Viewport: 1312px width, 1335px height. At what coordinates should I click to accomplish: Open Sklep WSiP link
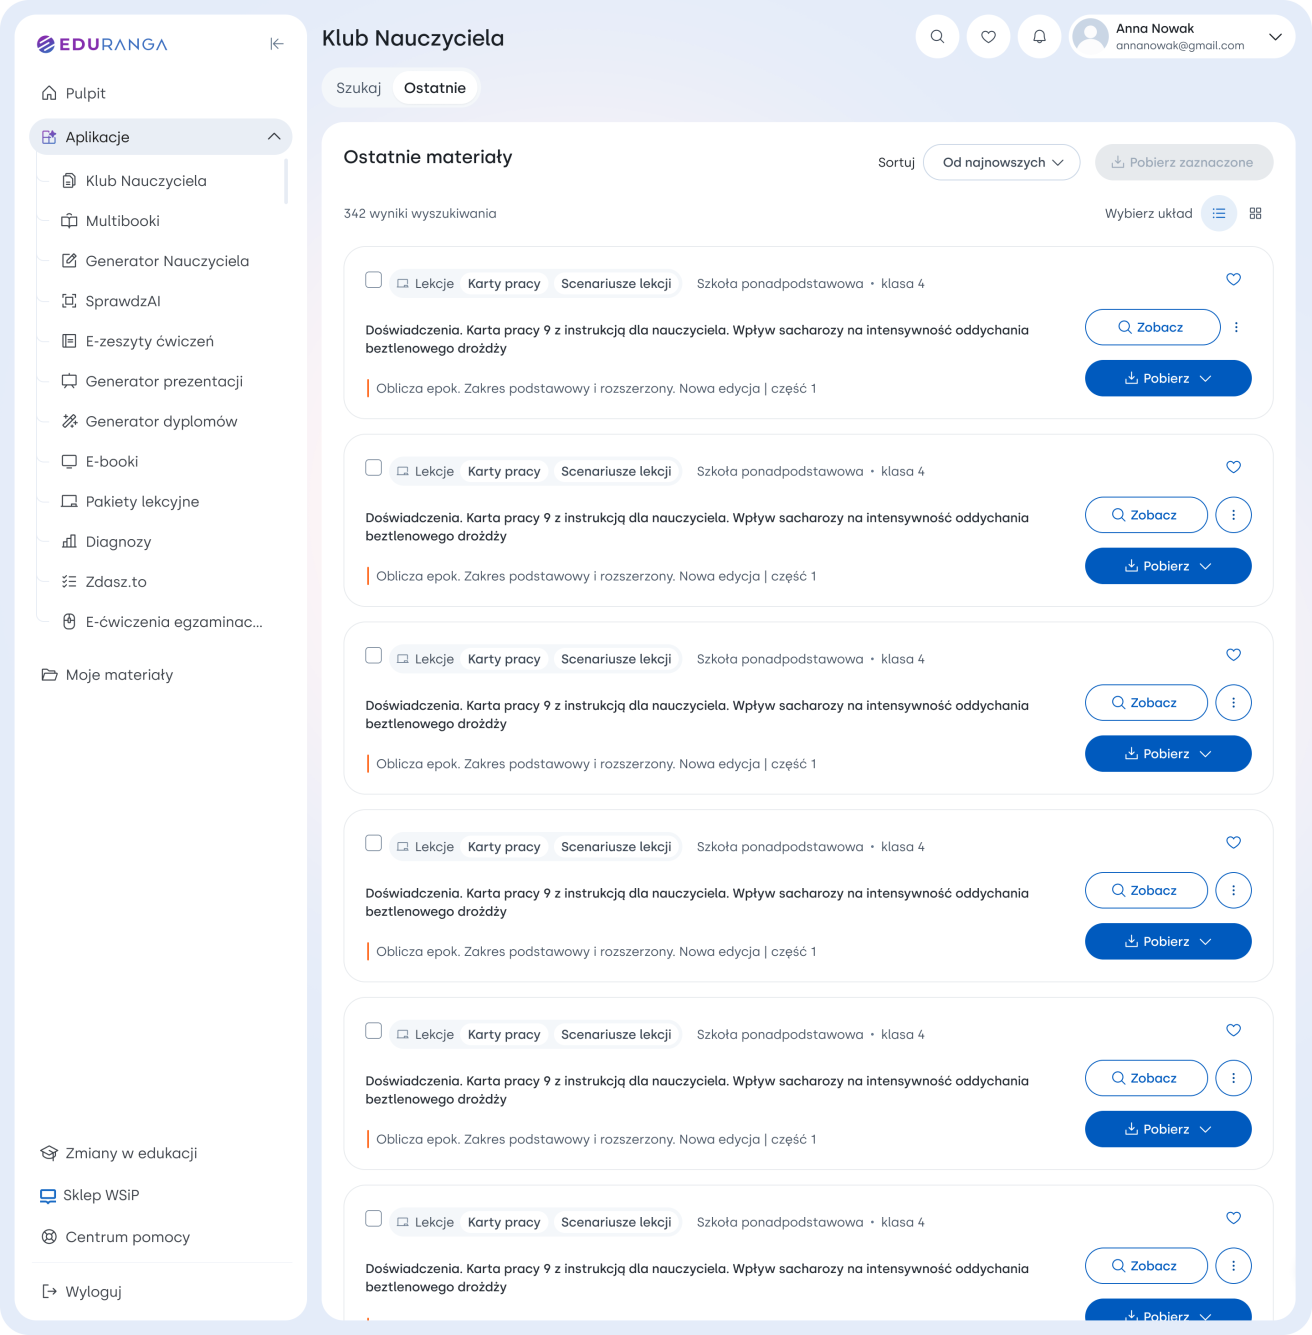click(x=89, y=1195)
